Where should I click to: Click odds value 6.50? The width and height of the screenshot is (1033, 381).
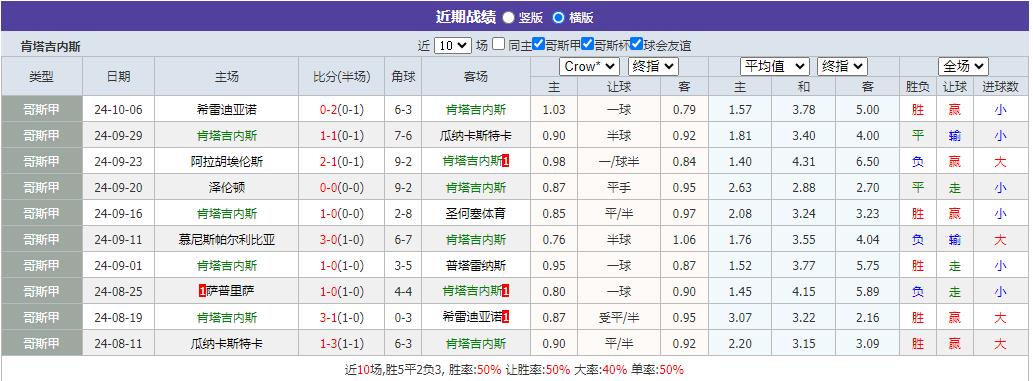pyautogui.click(x=868, y=161)
